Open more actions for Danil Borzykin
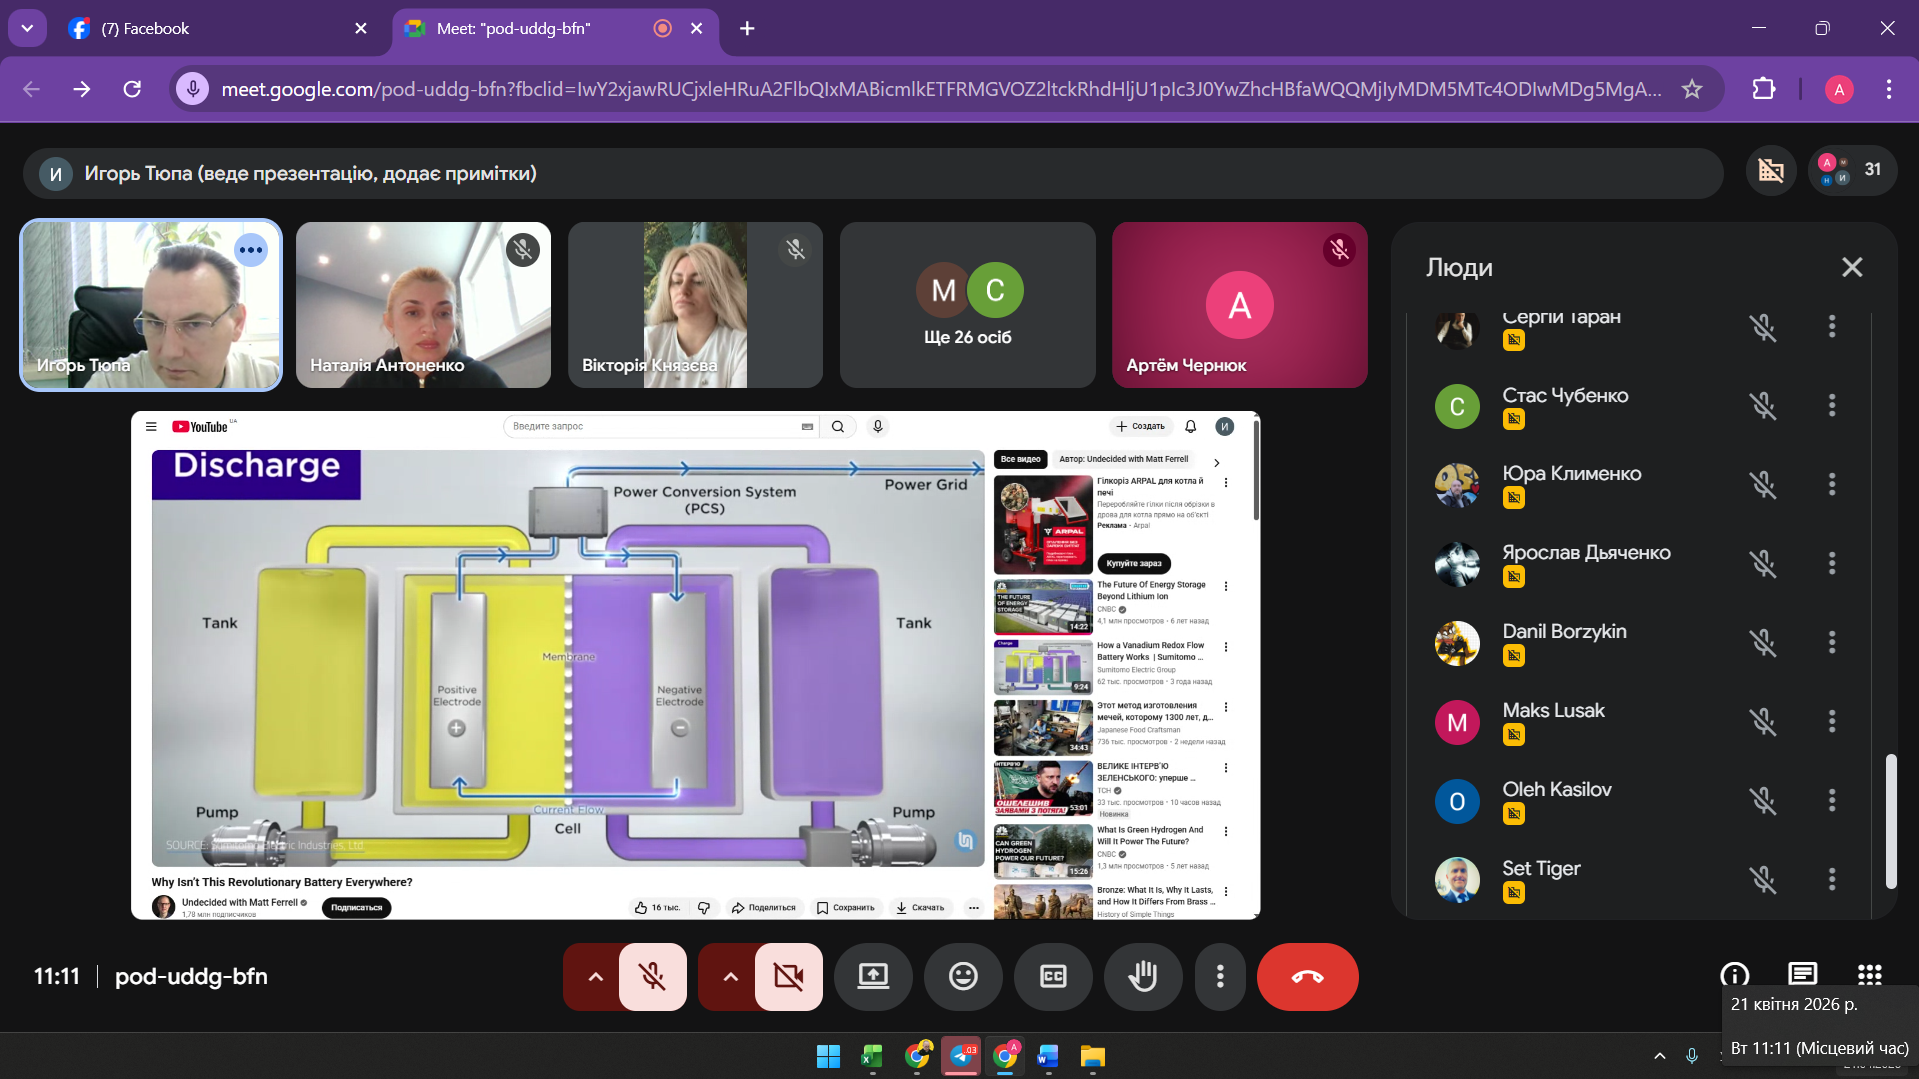The height and width of the screenshot is (1079, 1919). click(x=1832, y=642)
